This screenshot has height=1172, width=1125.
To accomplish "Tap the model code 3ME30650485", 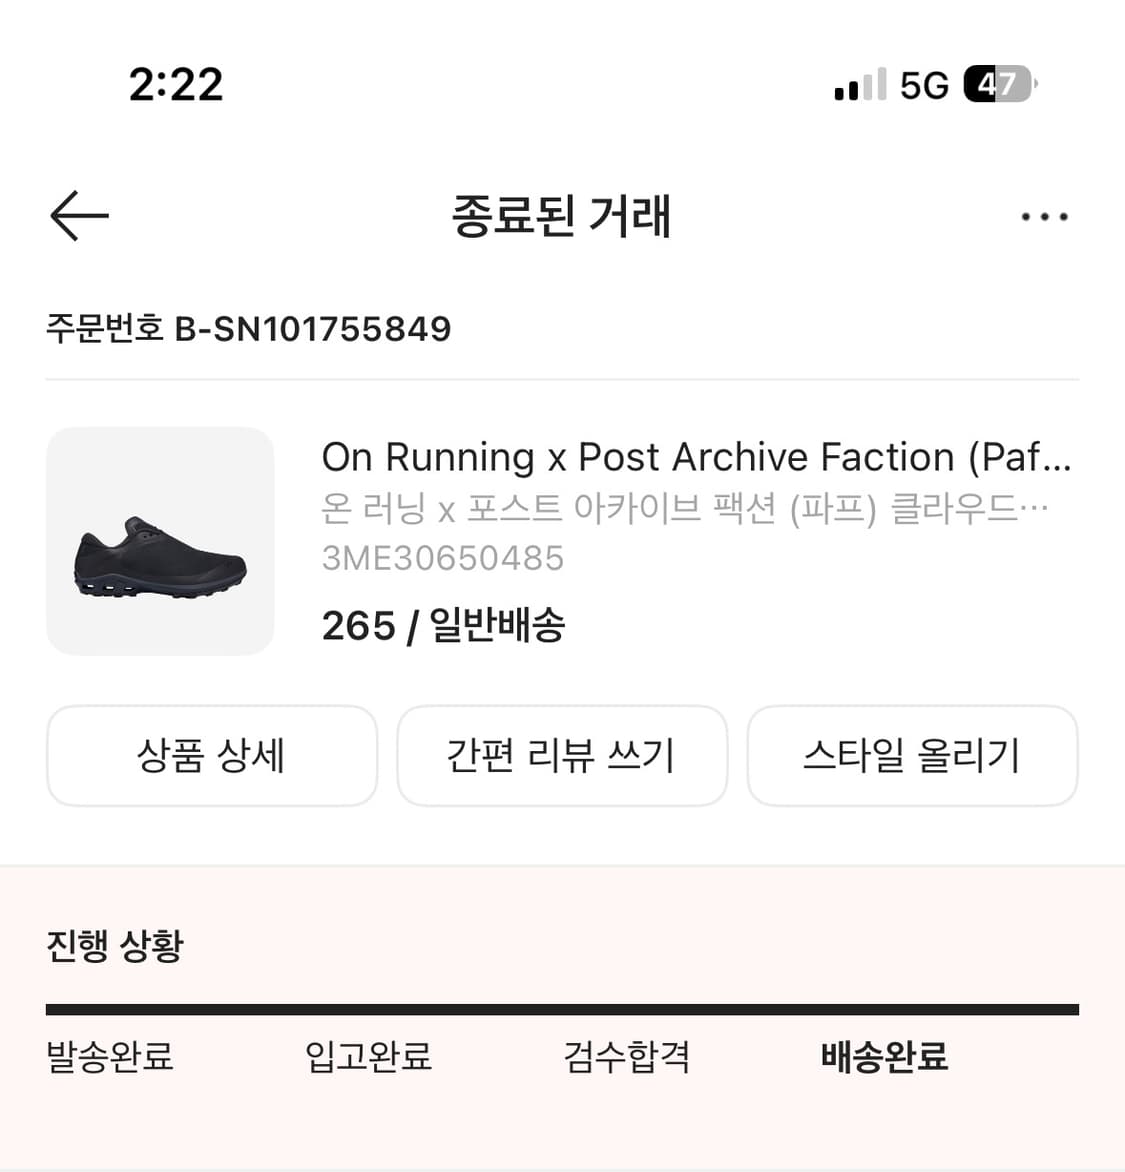I will [x=443, y=558].
